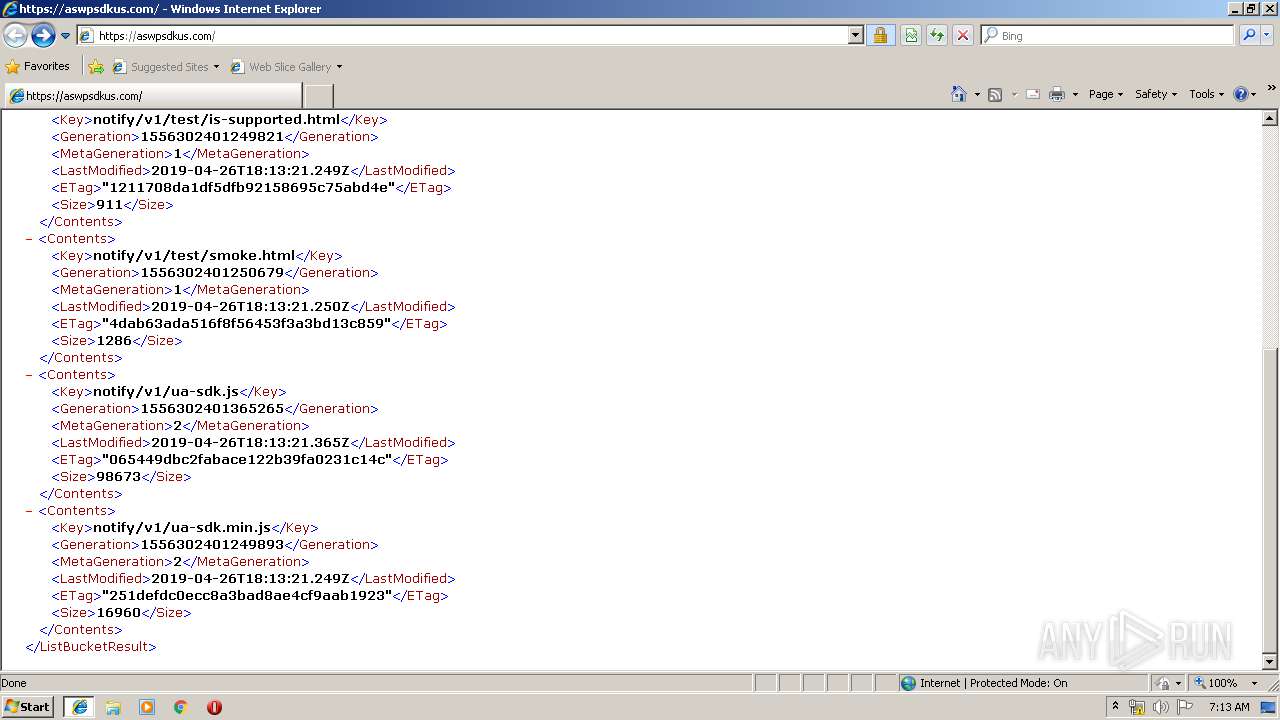Click the Add to Favorites bar icon
Image resolution: width=1280 pixels, height=720 pixels.
96,67
